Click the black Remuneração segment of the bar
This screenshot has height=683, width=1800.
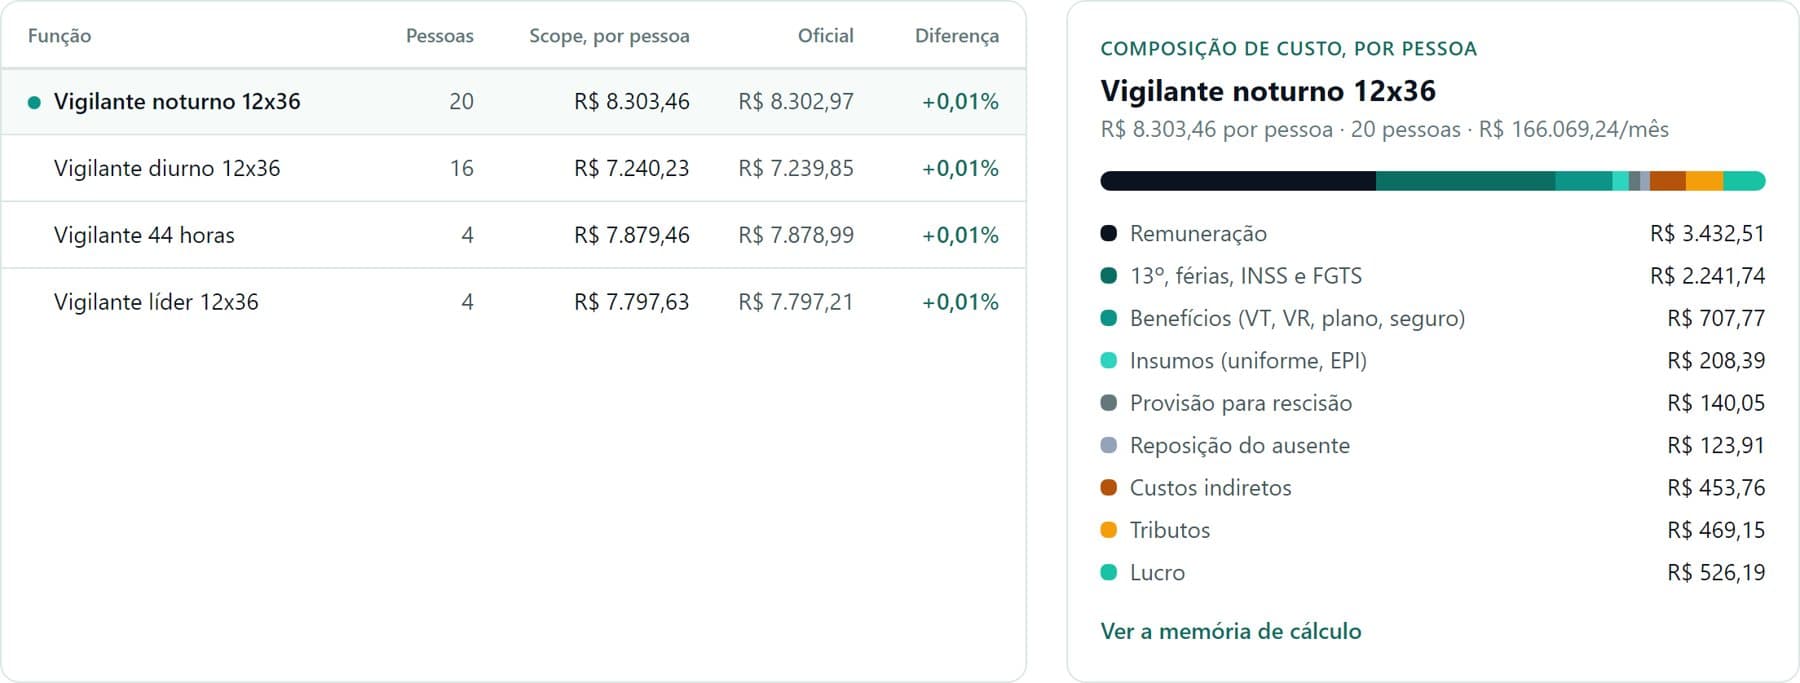pyautogui.click(x=1238, y=181)
